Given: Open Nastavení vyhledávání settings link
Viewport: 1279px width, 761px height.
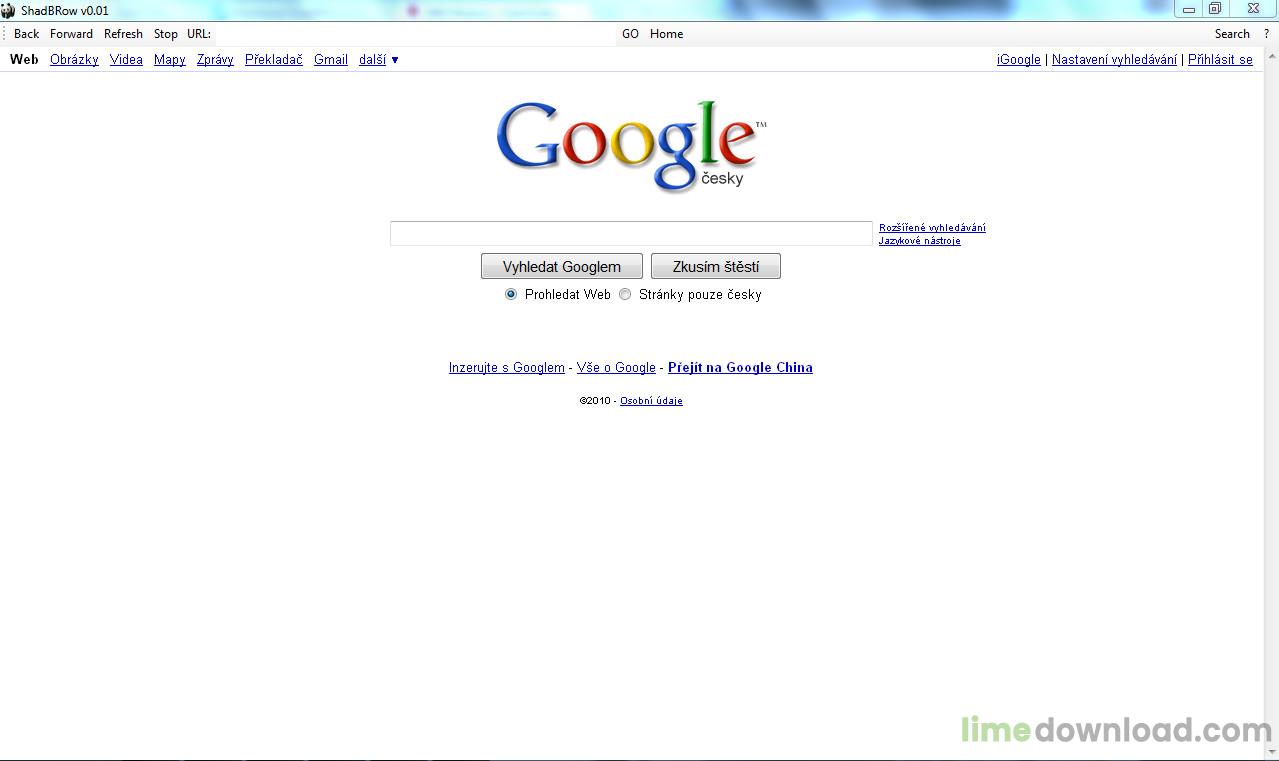Looking at the screenshot, I should coord(1114,60).
